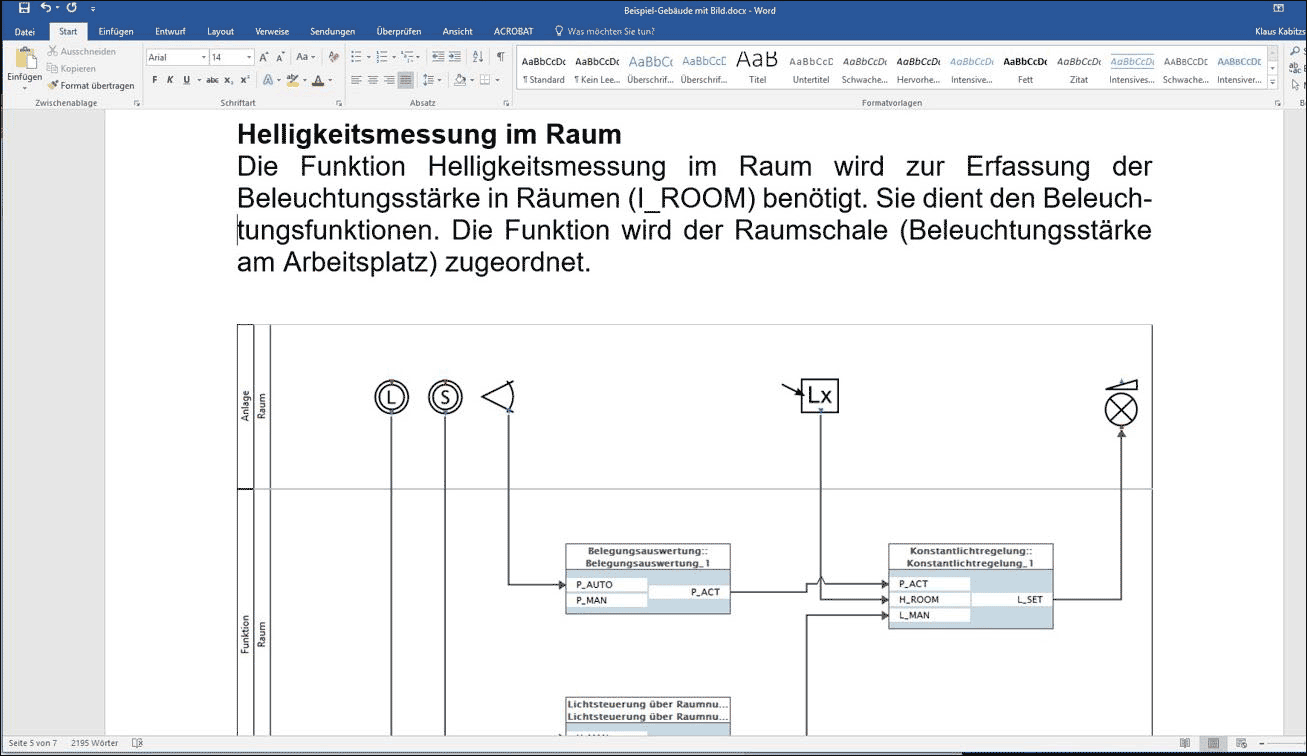This screenshot has width=1307, height=756.
Task: Open text effects (glowing A) menu
Action: tap(268, 80)
